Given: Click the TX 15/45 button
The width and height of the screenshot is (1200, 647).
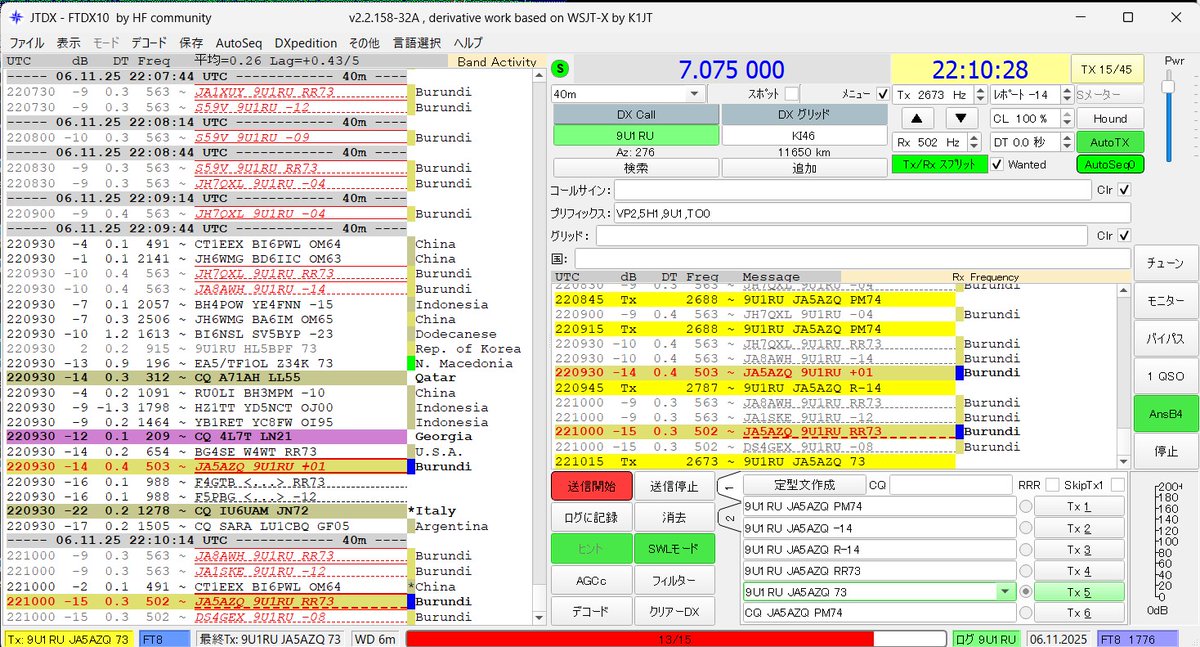Looking at the screenshot, I should pyautogui.click(x=1107, y=69).
